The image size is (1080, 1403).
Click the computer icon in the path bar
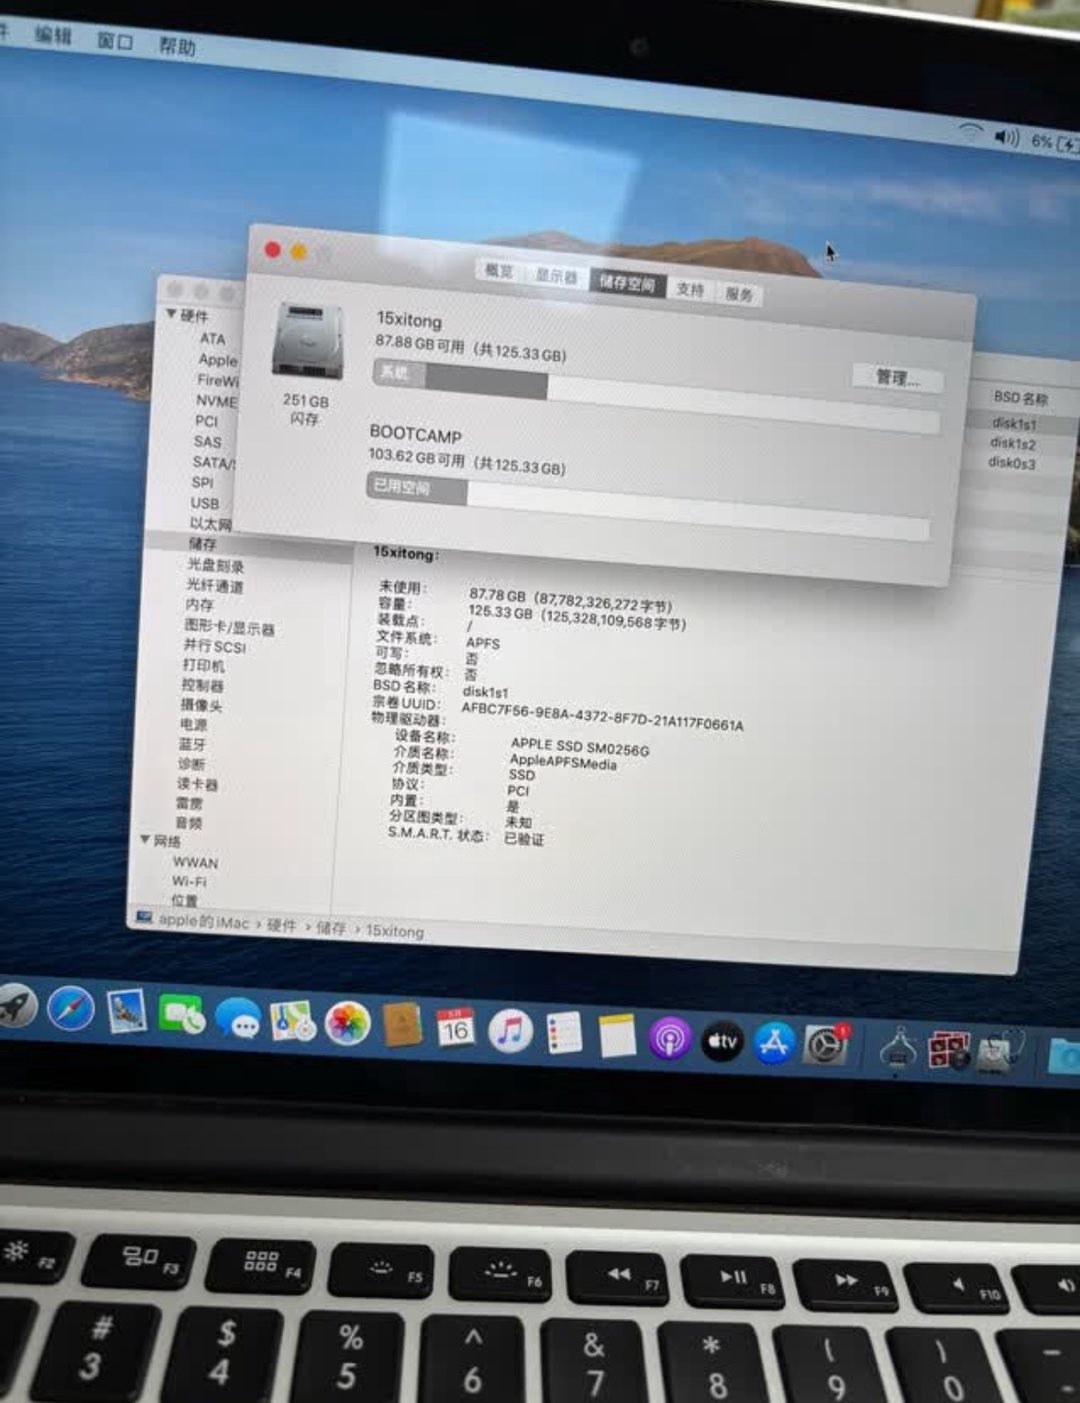point(144,917)
